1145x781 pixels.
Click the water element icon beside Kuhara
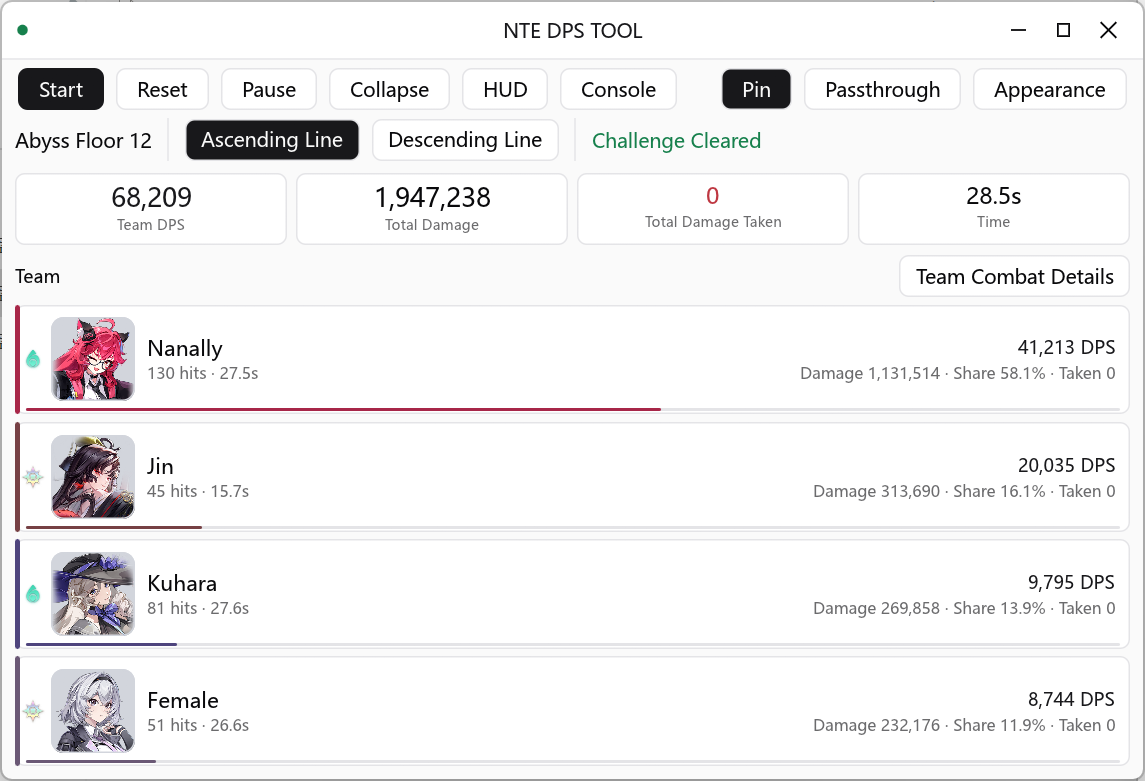click(x=33, y=594)
